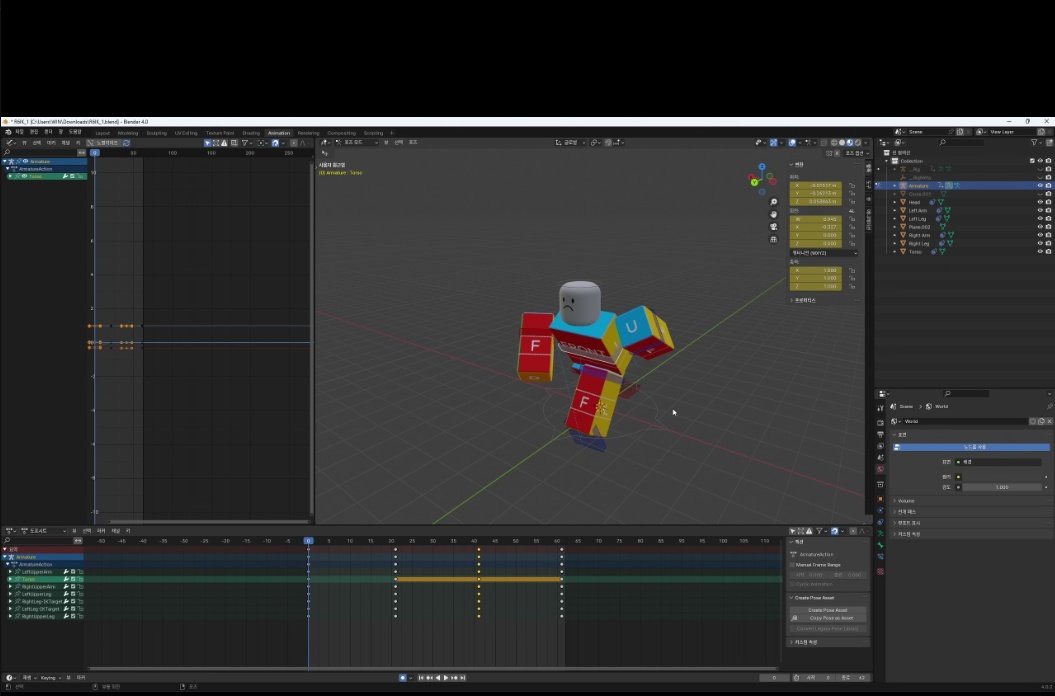Screen dimensions: 1055x696
Task: Jump to the animation start frame
Action: pos(421,678)
